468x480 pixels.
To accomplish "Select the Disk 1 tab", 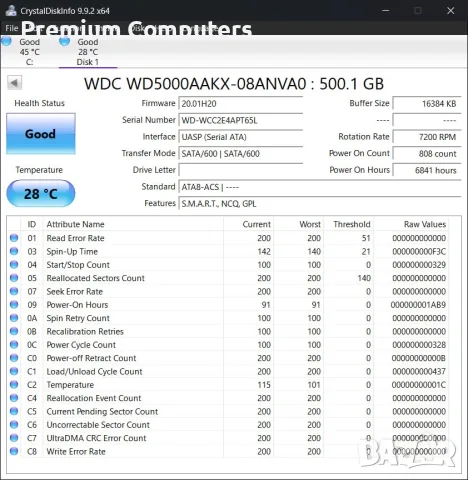I will point(88,51).
